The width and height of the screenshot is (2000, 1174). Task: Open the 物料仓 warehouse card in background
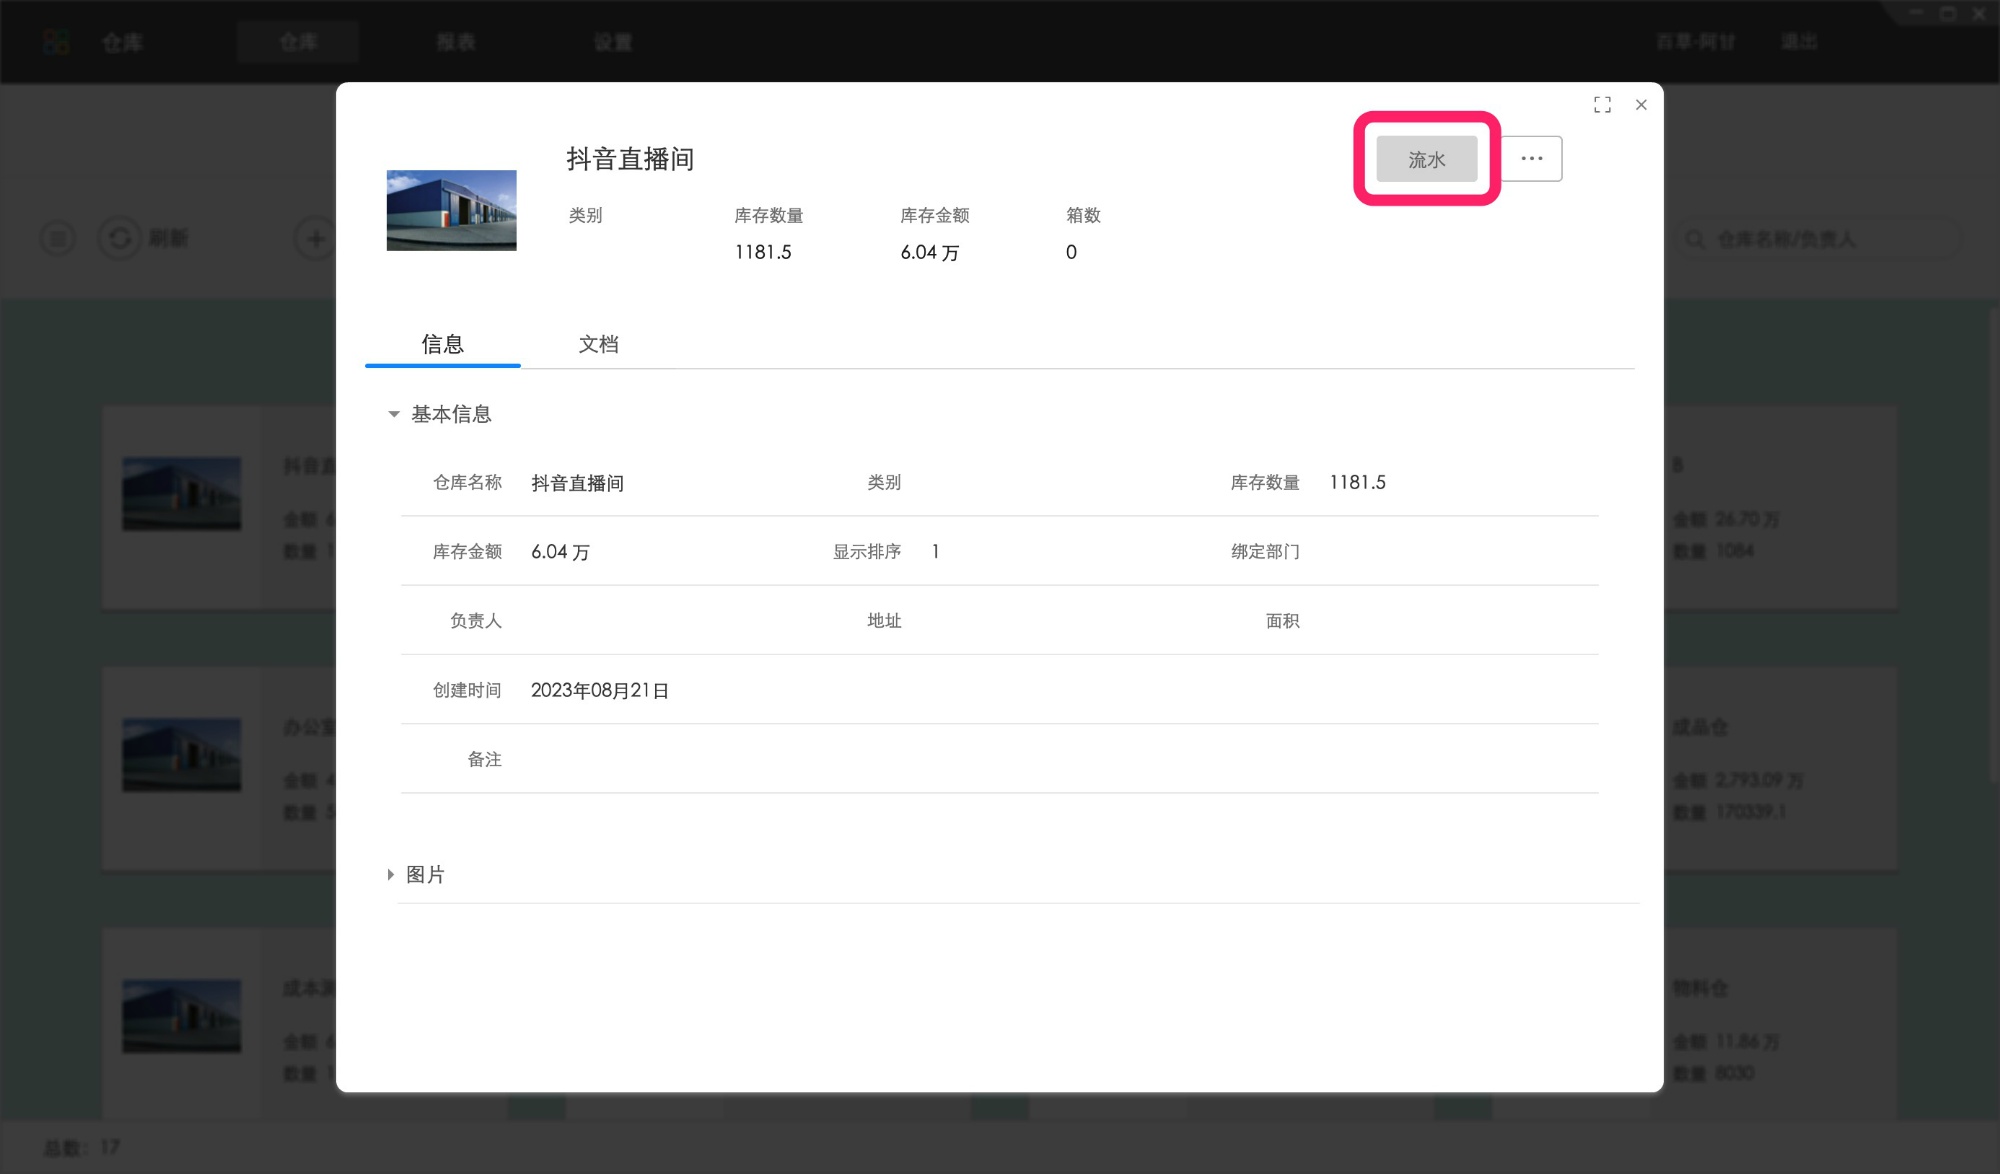tap(1781, 1025)
